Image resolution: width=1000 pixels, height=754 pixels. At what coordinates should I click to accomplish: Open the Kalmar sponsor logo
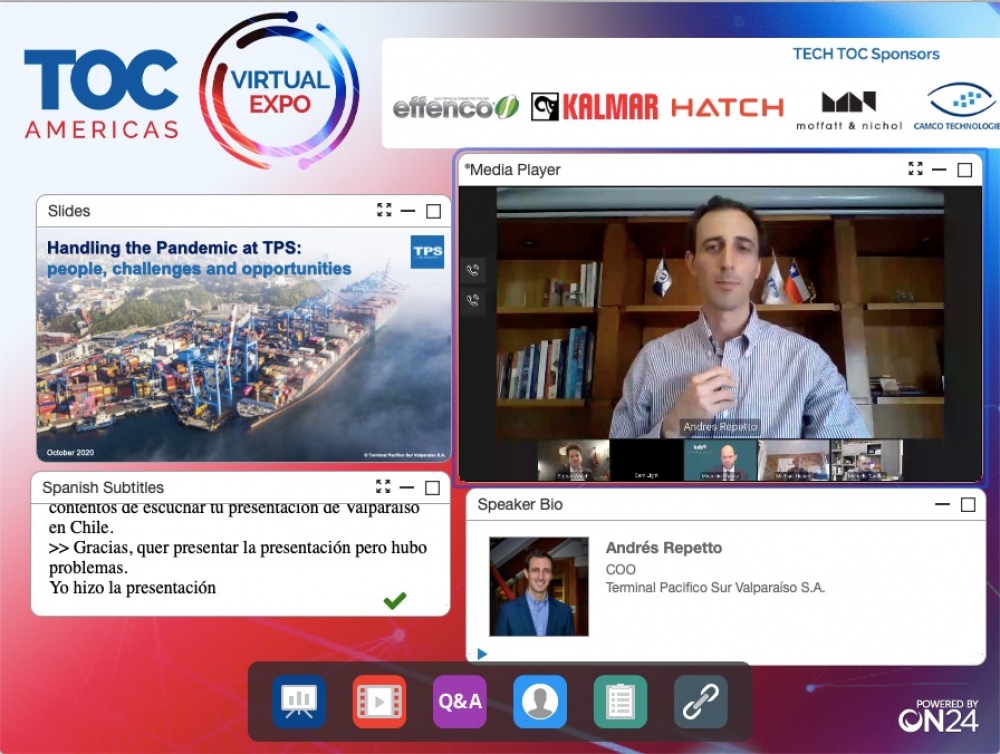coord(594,107)
